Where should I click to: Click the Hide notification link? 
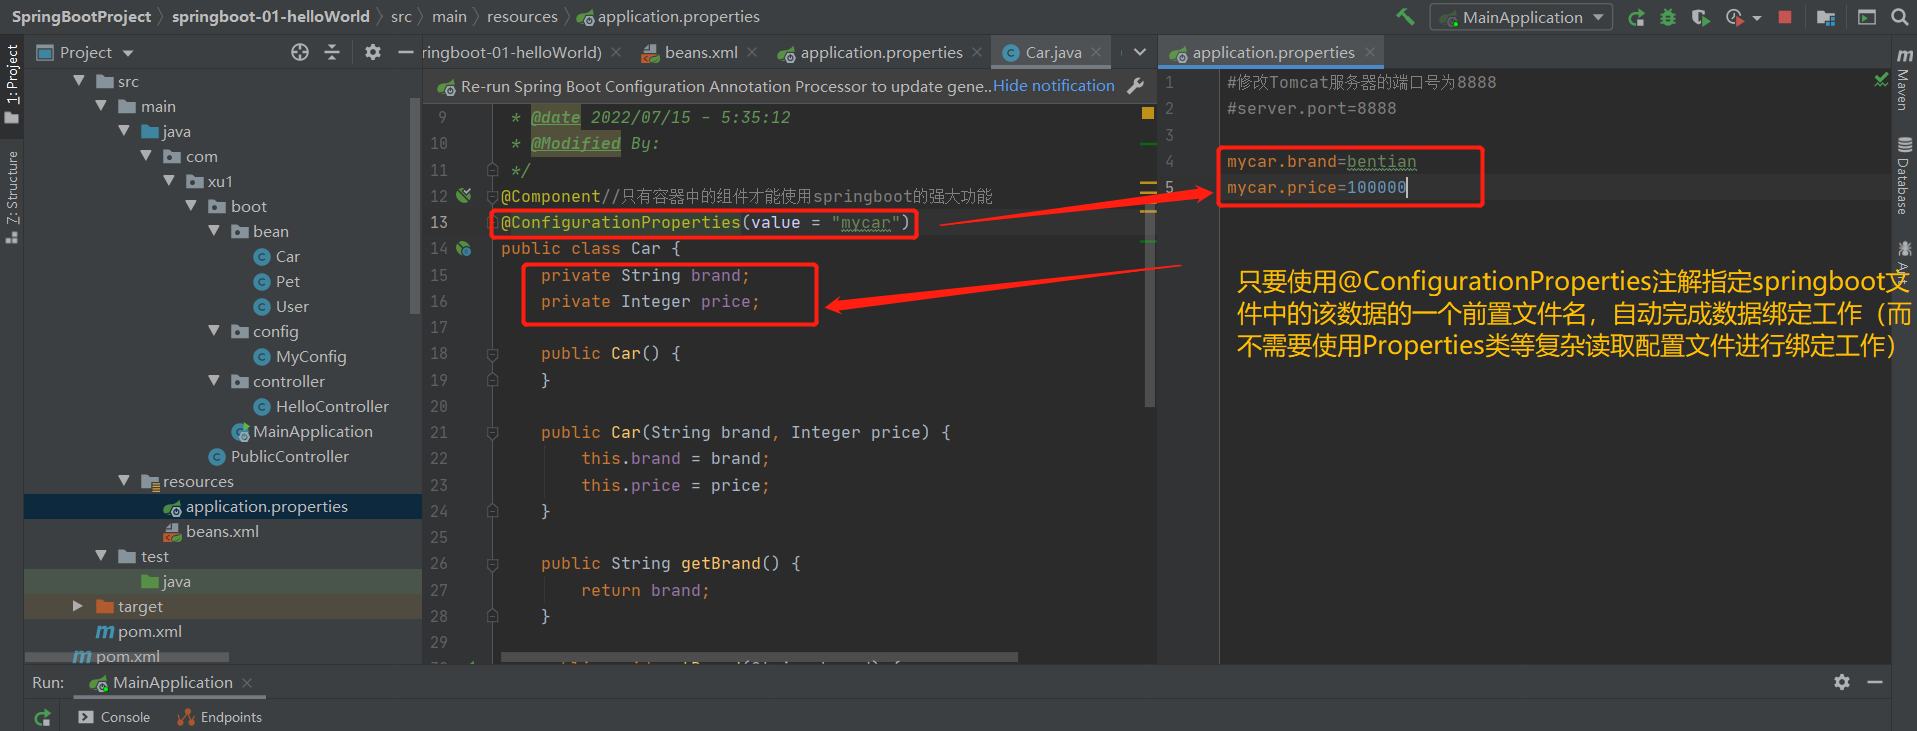1053,86
